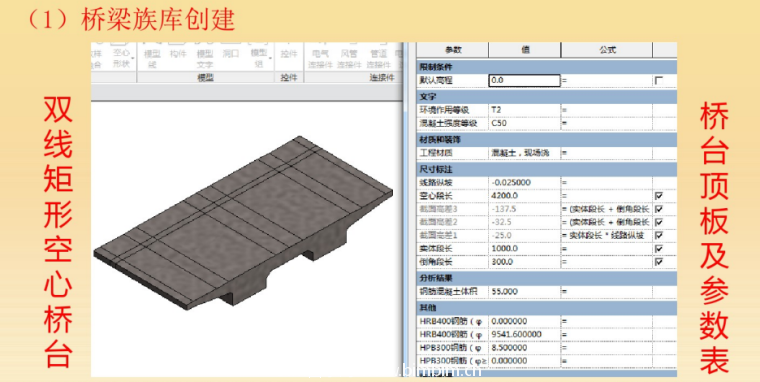Toggle the checkbox in the 实体段长 row
The width and height of the screenshot is (760, 382).
tap(659, 248)
